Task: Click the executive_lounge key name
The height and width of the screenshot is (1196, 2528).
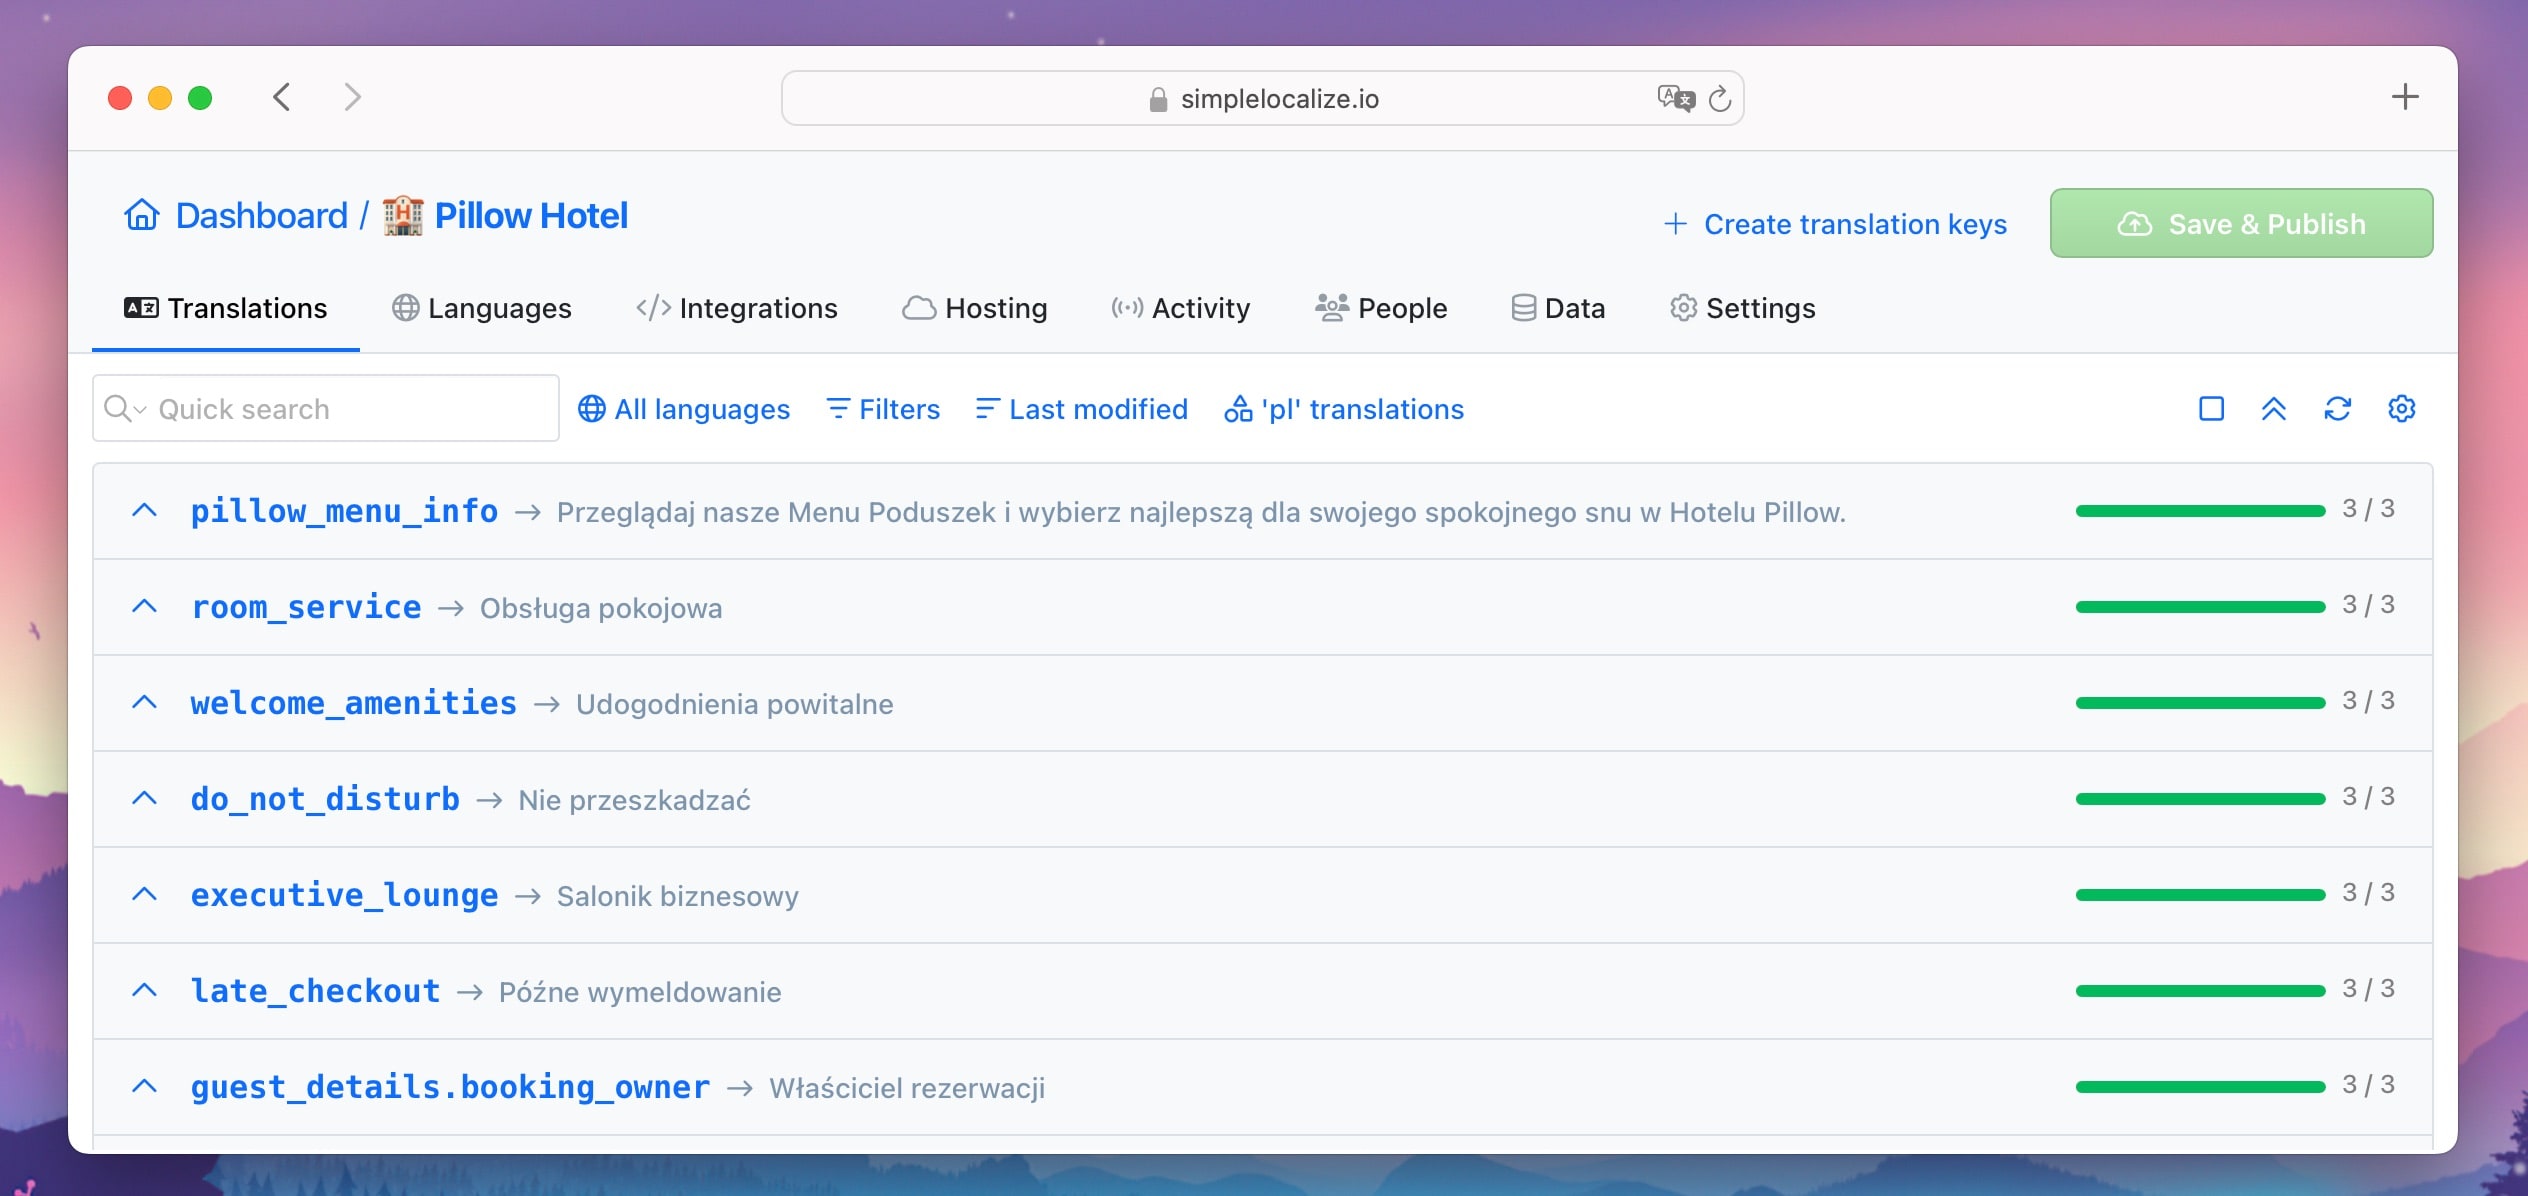Action: click(x=344, y=895)
